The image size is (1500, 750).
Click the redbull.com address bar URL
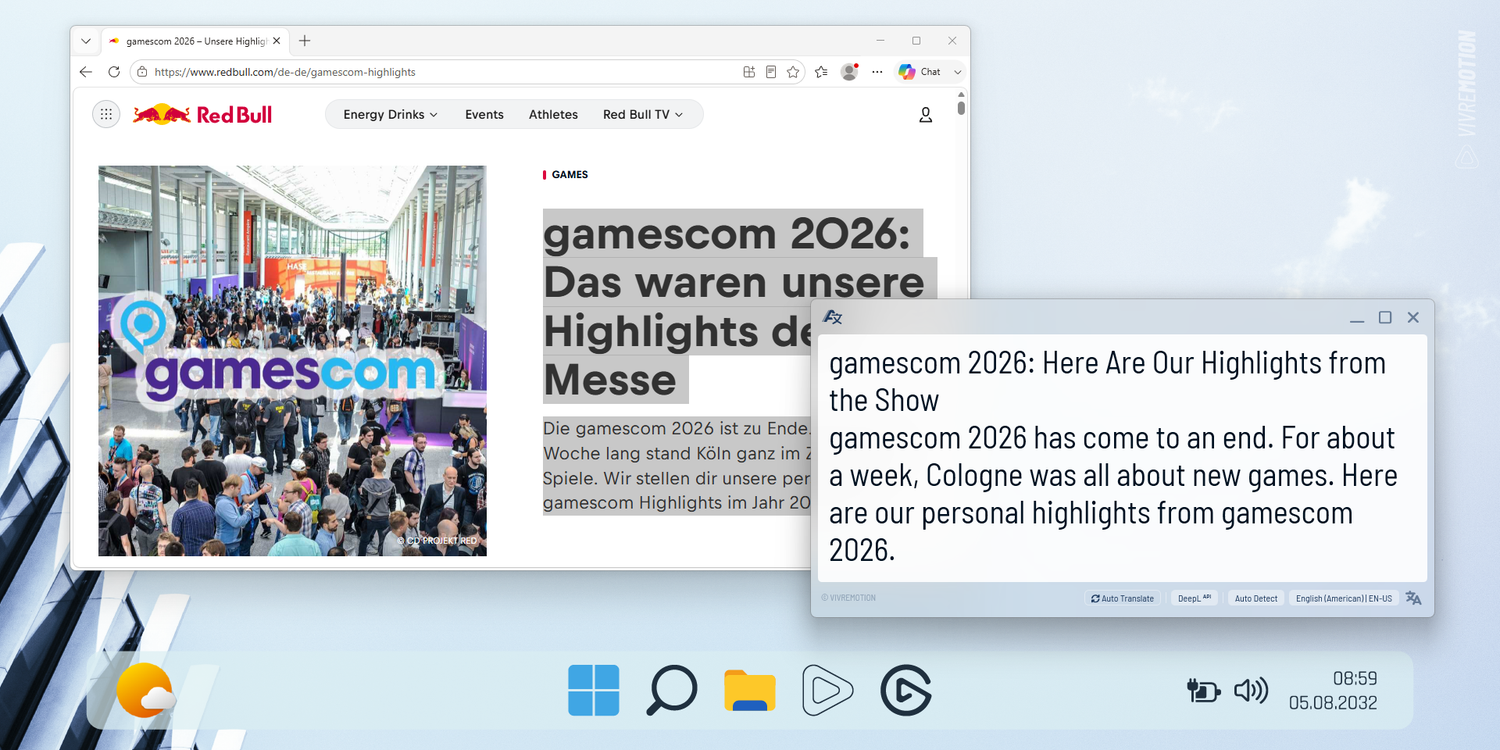tap(285, 72)
